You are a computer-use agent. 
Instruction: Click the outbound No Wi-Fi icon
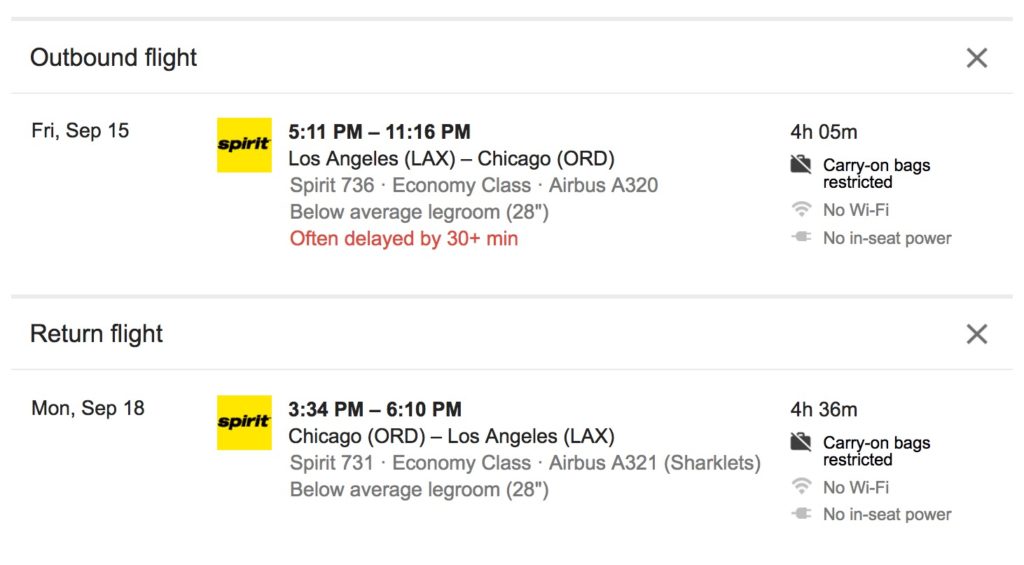coord(801,210)
